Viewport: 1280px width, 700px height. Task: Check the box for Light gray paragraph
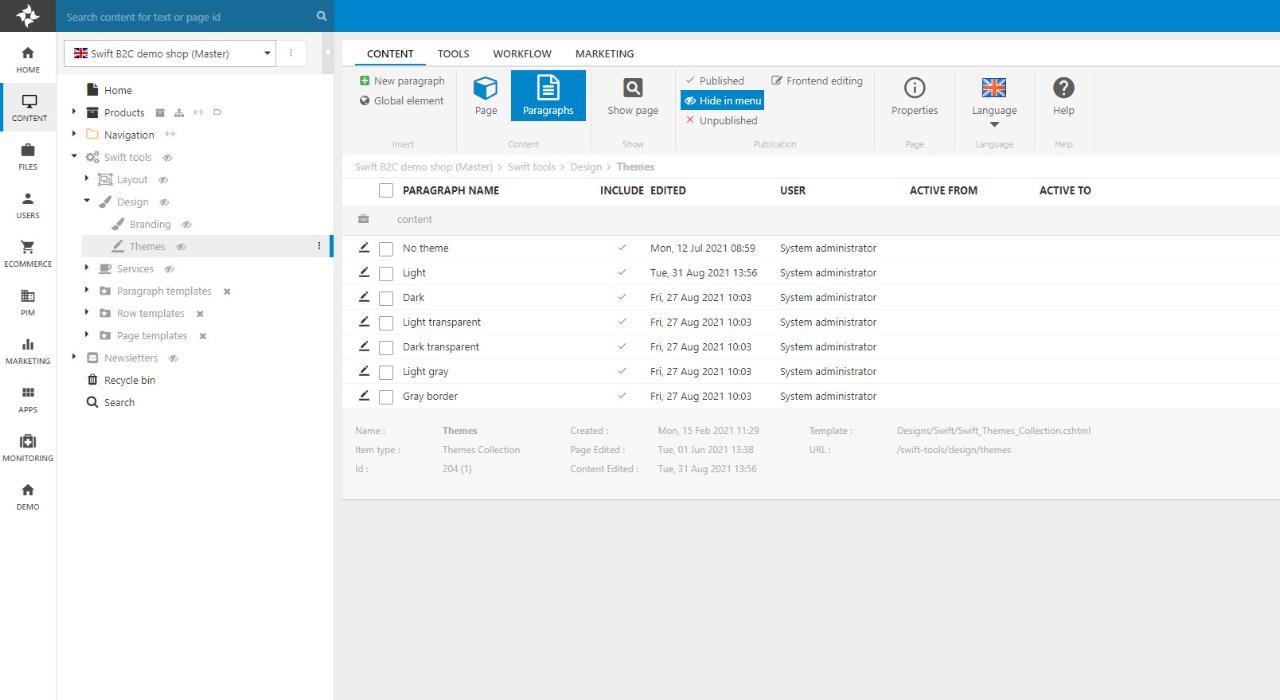[386, 372]
